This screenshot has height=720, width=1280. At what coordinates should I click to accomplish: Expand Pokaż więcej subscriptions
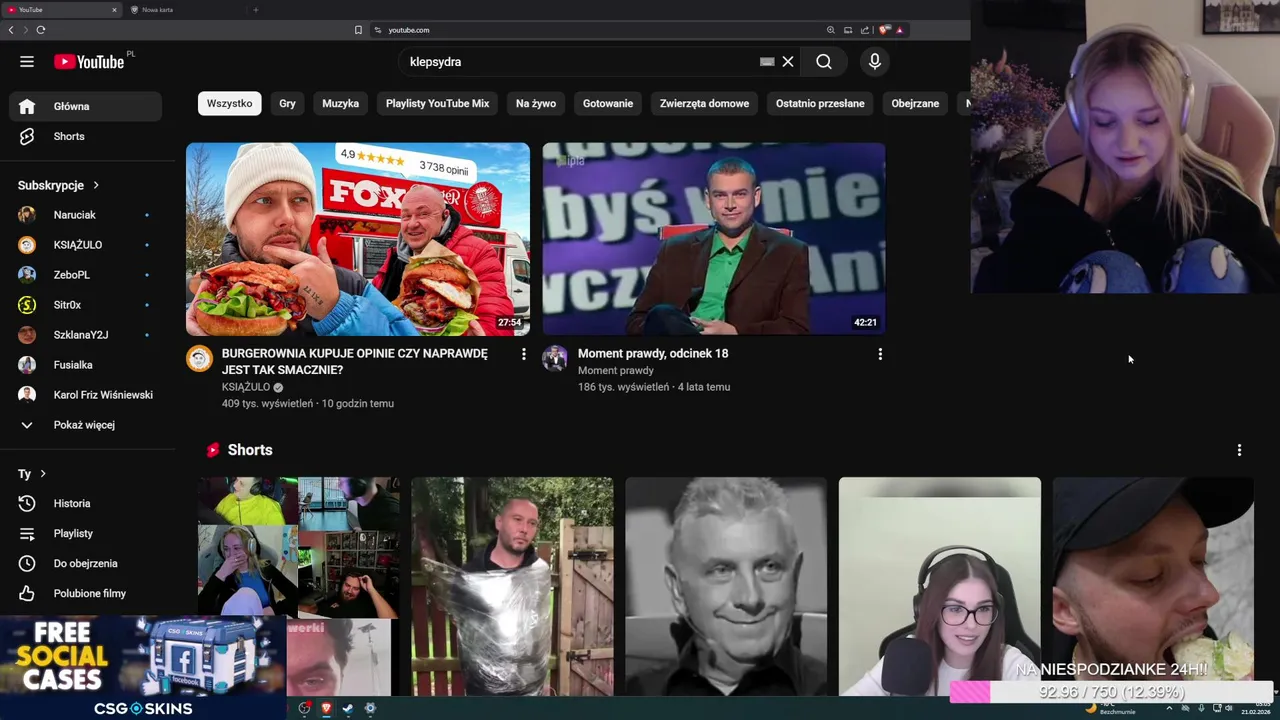coord(85,425)
